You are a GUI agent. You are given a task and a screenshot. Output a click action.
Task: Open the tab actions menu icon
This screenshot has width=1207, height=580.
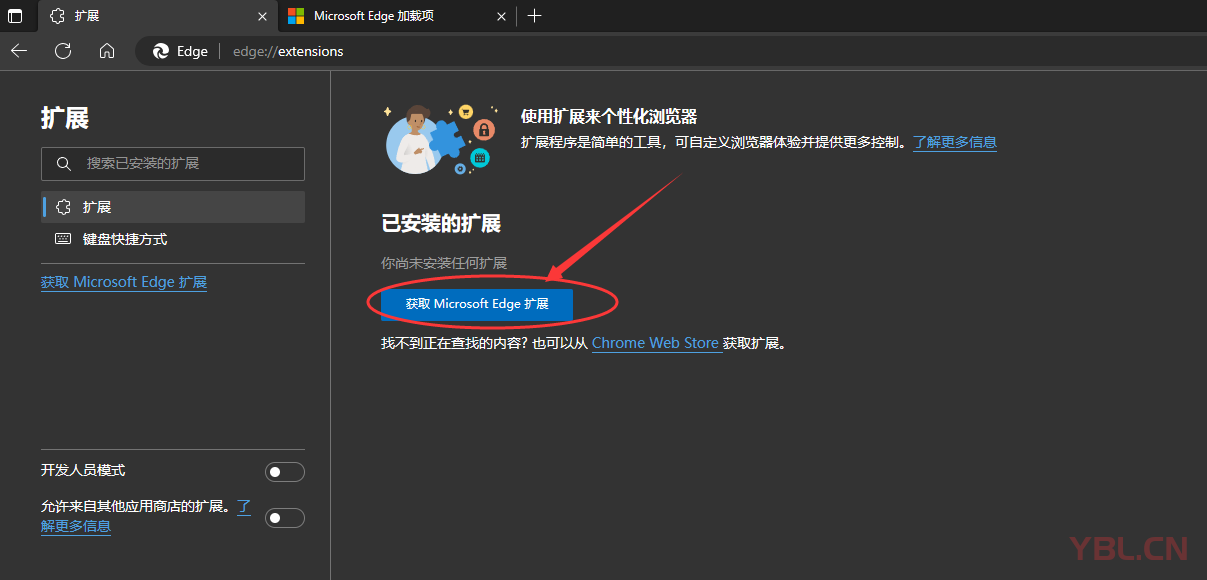[x=15, y=16]
